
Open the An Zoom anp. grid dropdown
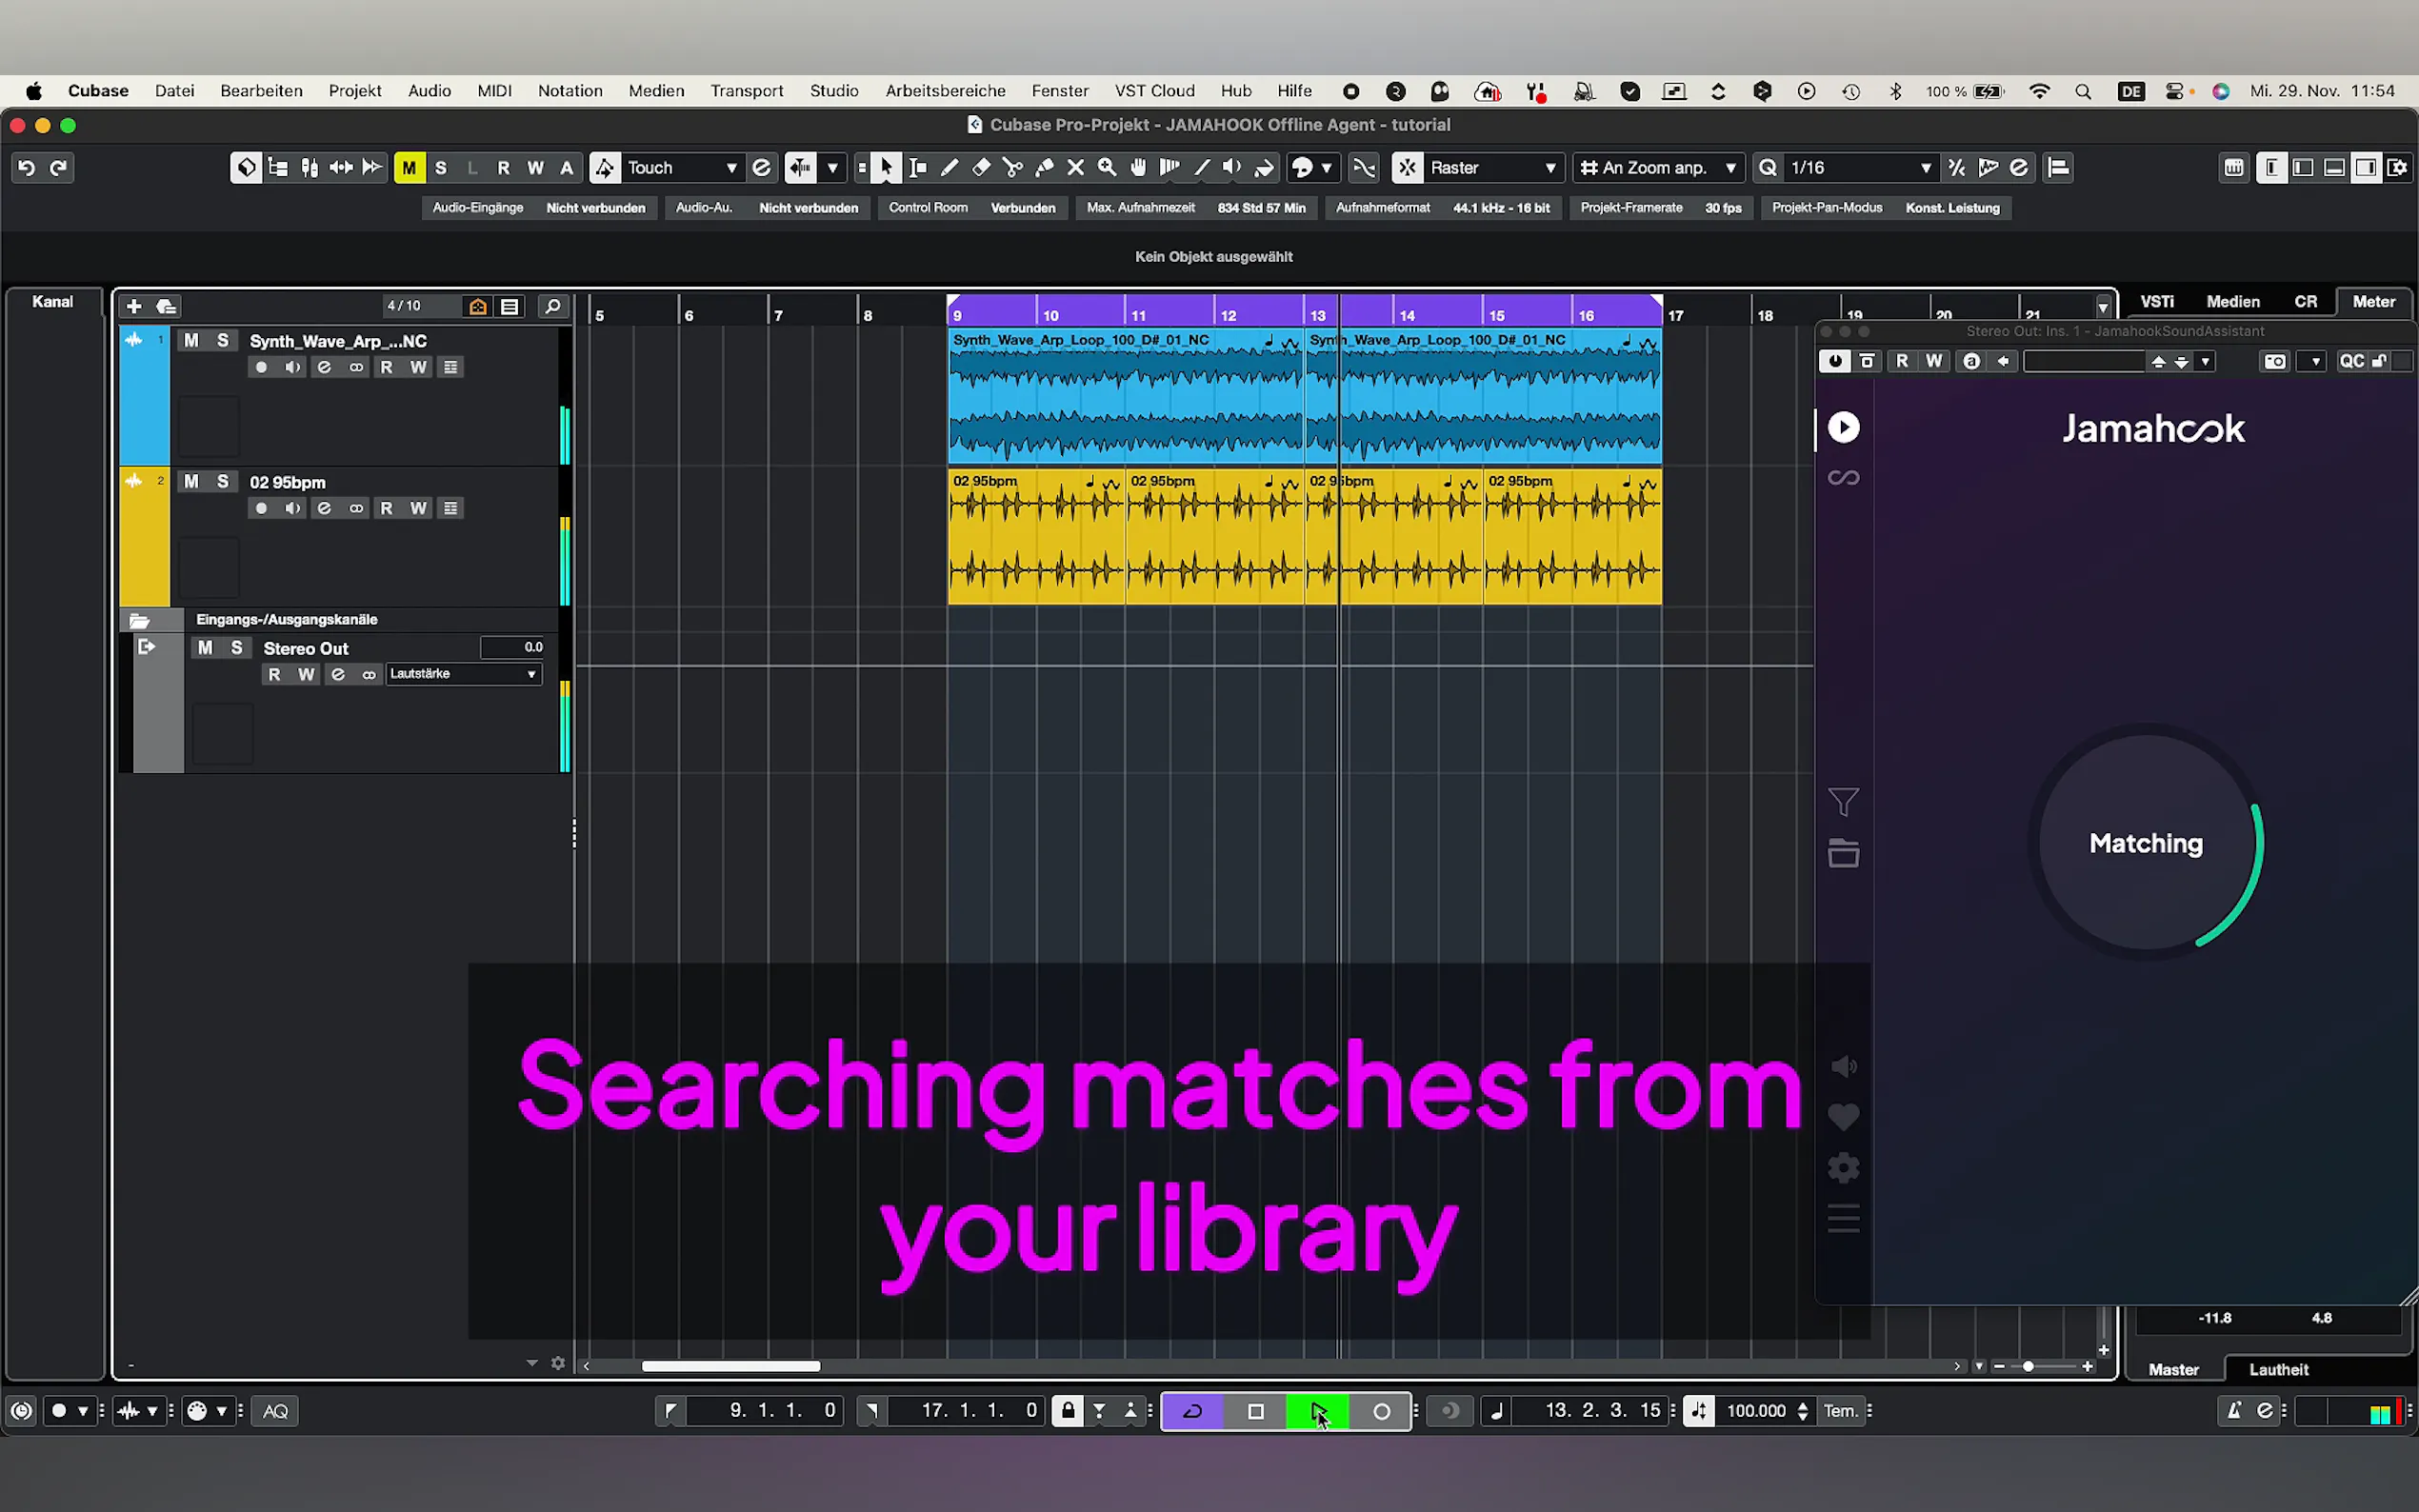pyautogui.click(x=1659, y=168)
